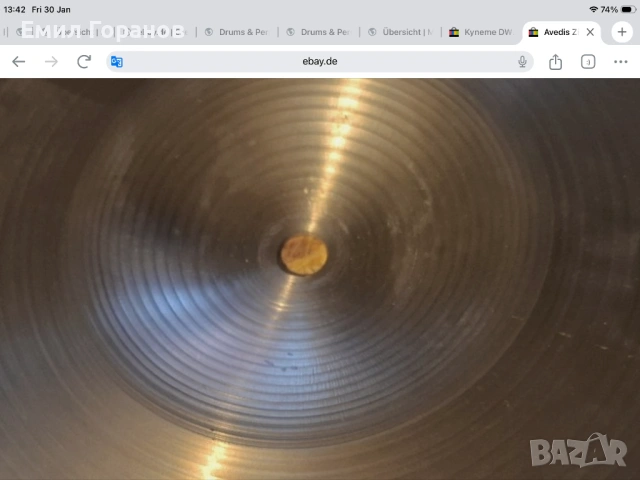
Task: Open the cymbal photo on the page
Action: [x=320, y=279]
